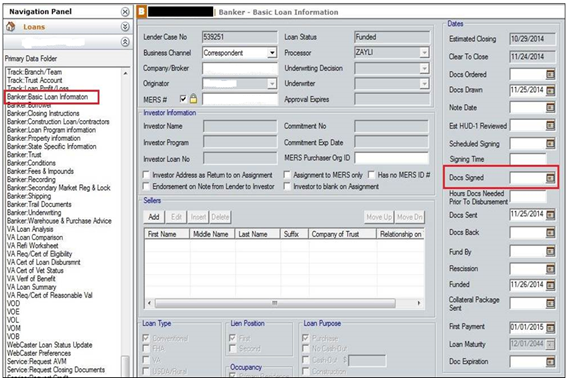This screenshot has height=380, width=568.
Task: Toggle the First lien position checkbox
Action: [x=233, y=338]
